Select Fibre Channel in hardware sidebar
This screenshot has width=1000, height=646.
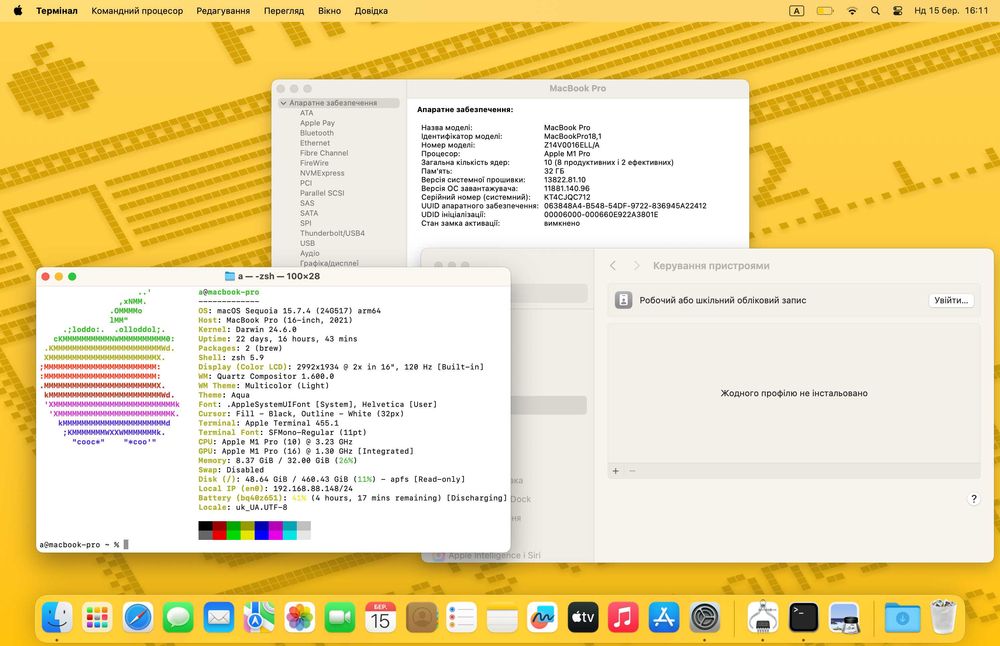coord(324,153)
